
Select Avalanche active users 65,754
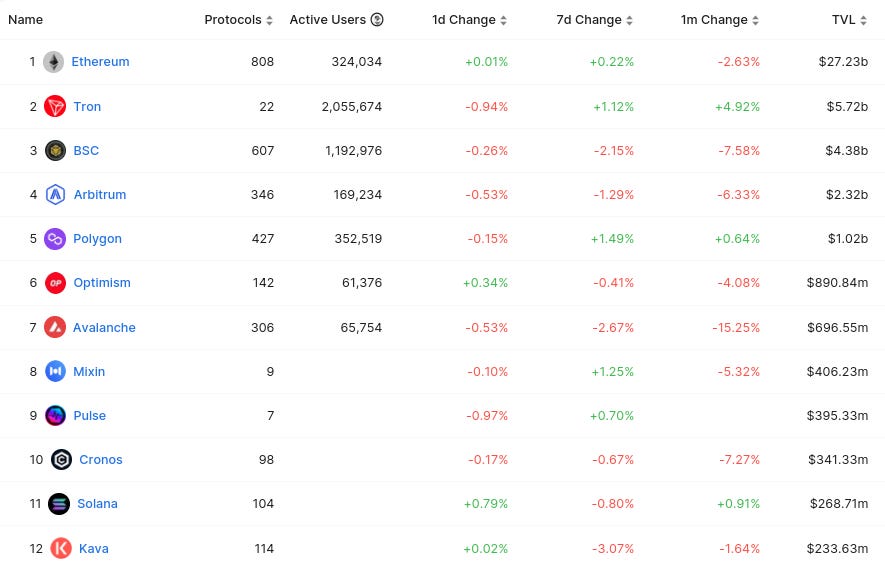tap(361, 328)
